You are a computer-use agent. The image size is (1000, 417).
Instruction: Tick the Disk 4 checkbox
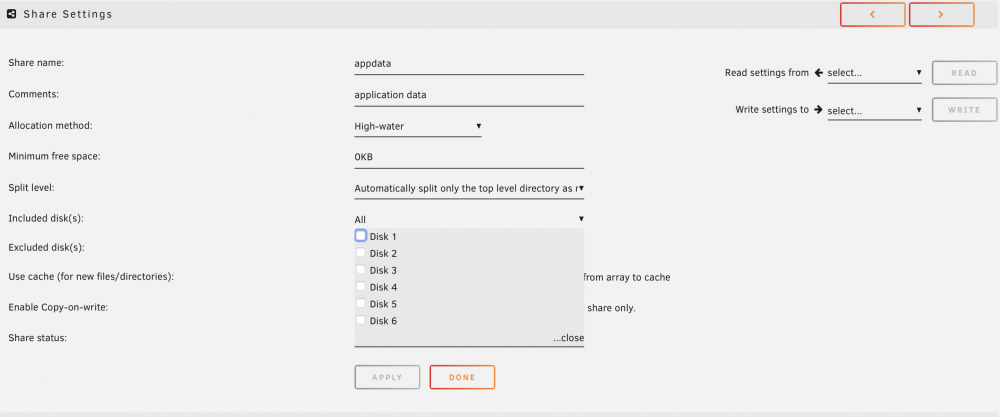point(360,286)
